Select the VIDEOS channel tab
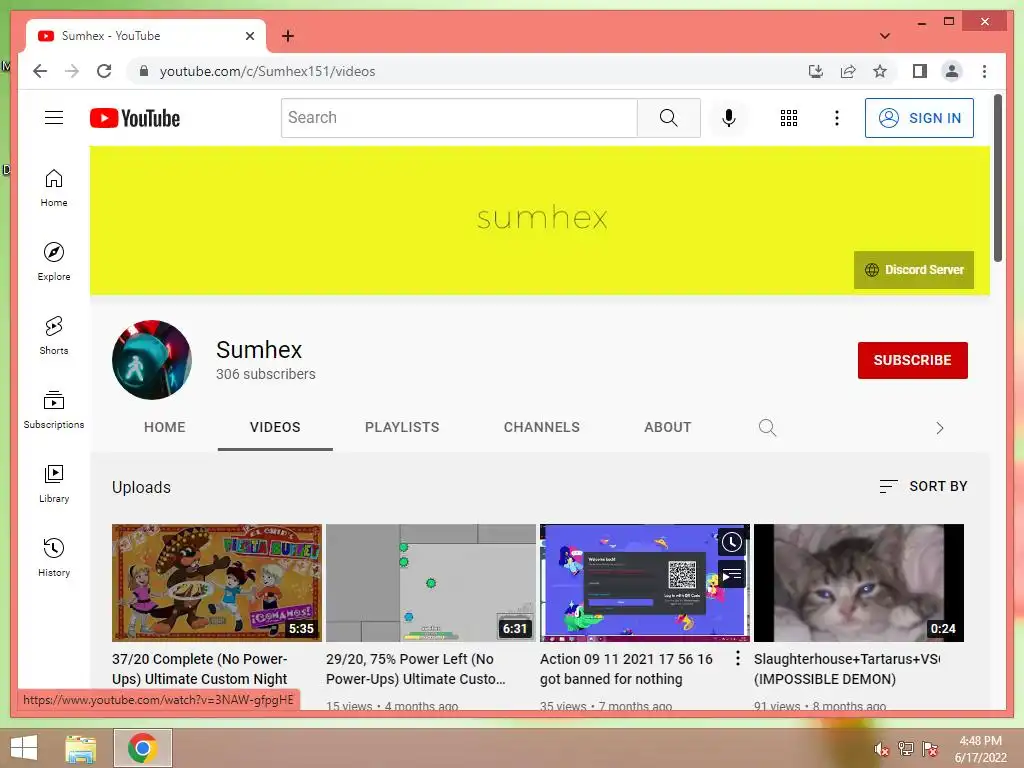The width and height of the screenshot is (1024, 768). click(275, 427)
